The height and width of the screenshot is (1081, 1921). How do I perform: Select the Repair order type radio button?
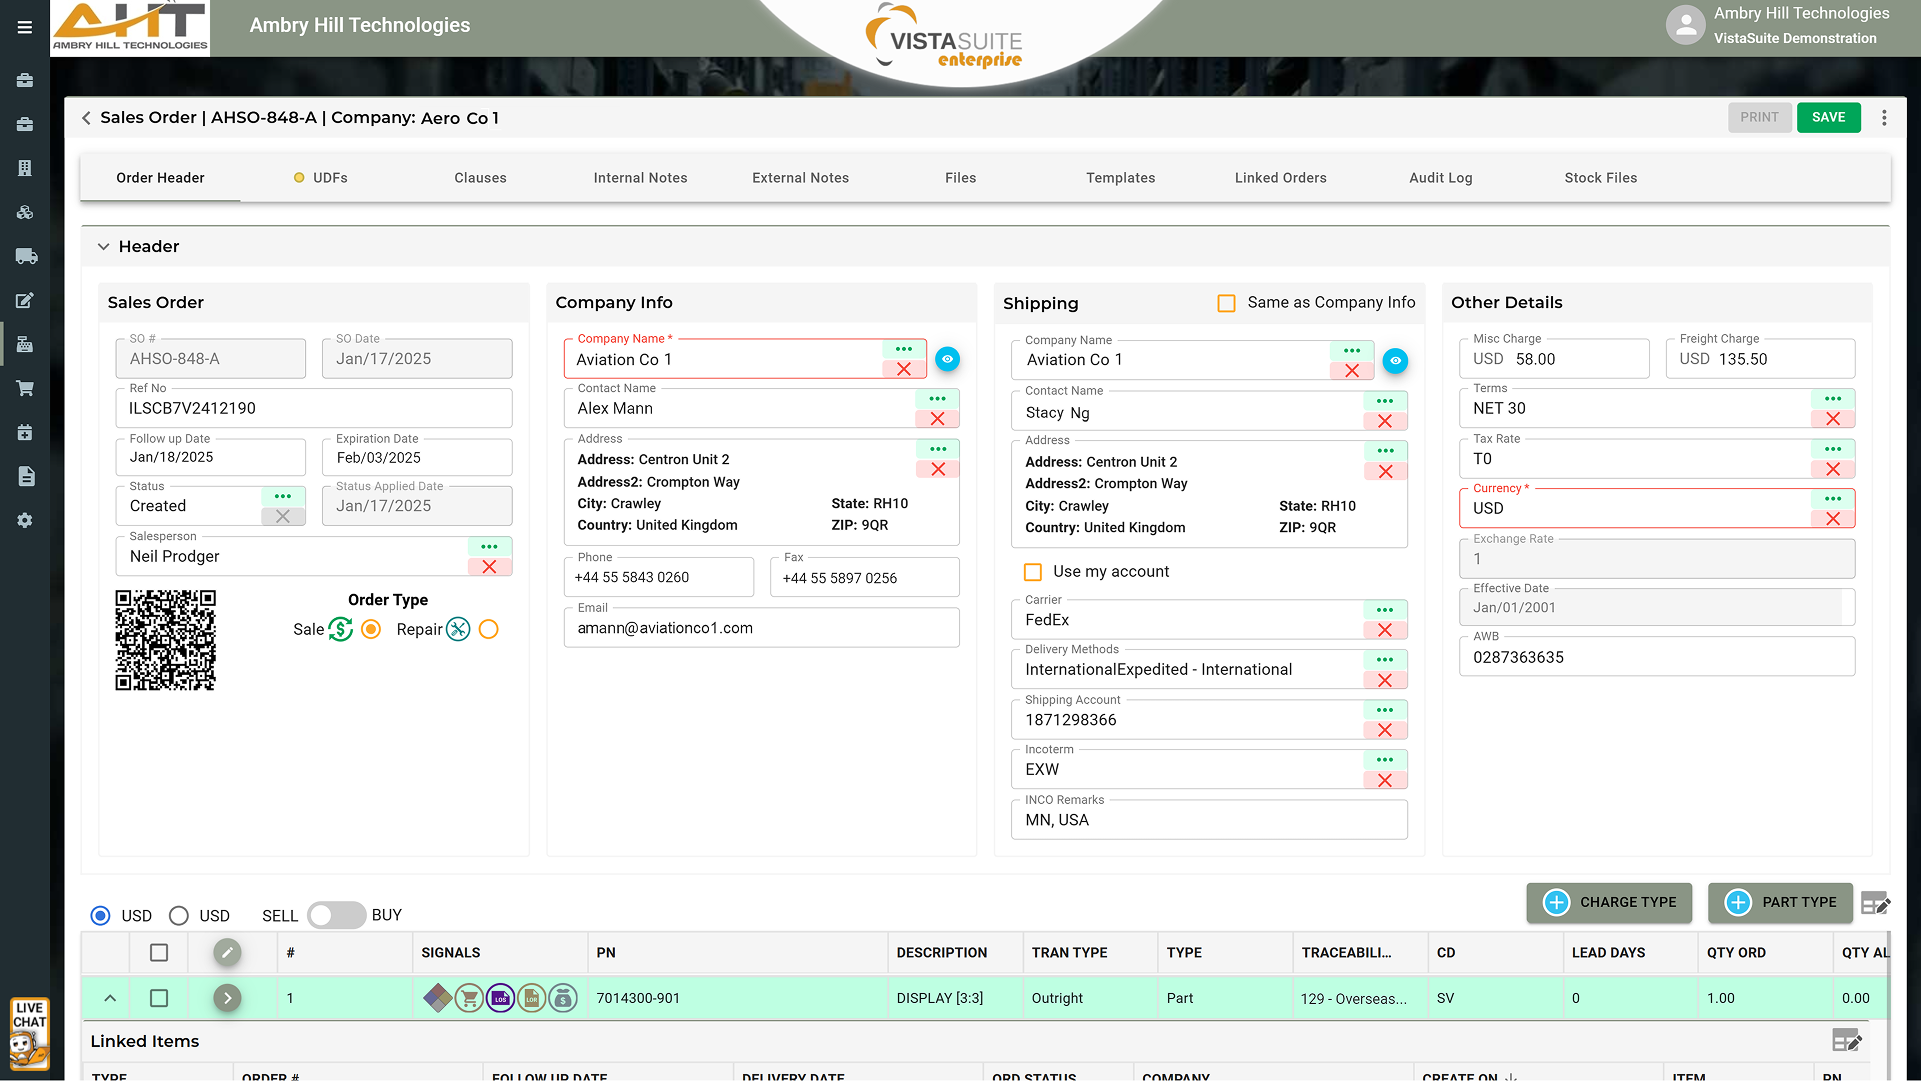[x=488, y=629]
